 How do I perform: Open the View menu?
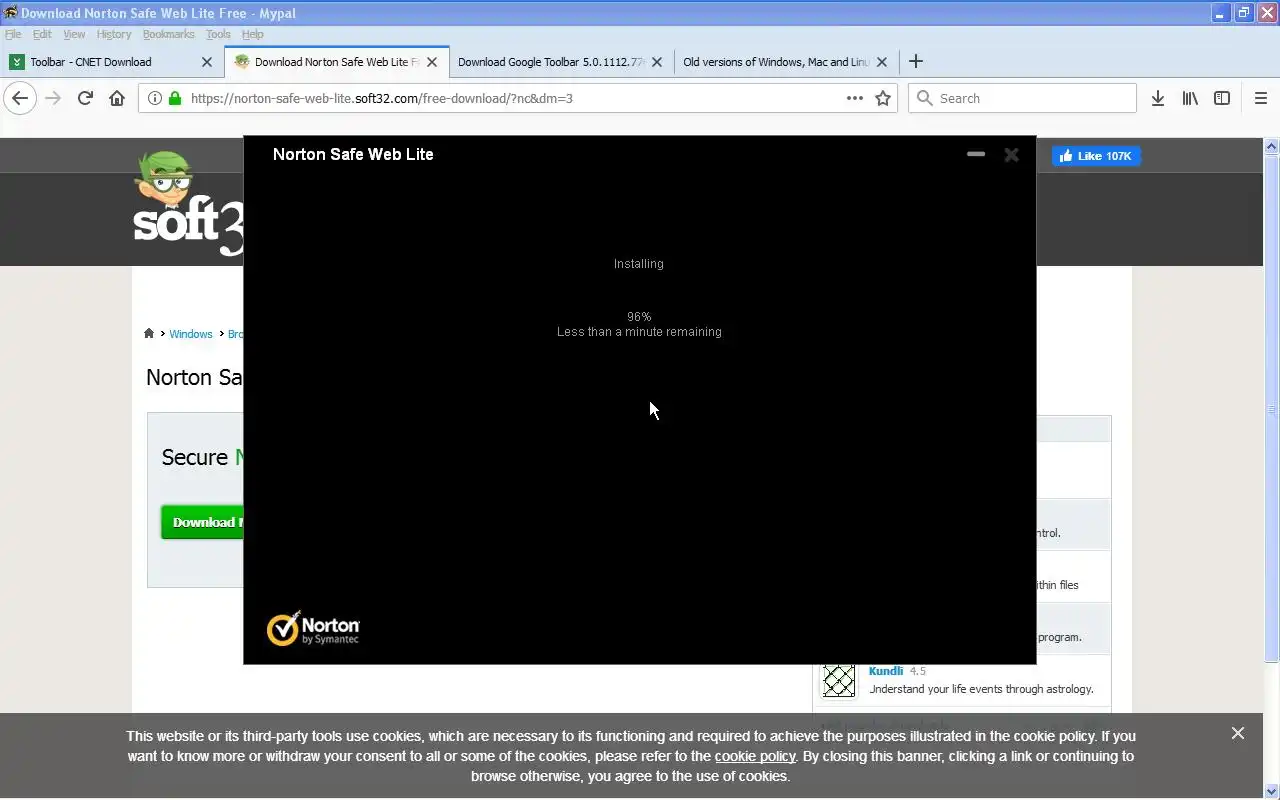click(74, 34)
